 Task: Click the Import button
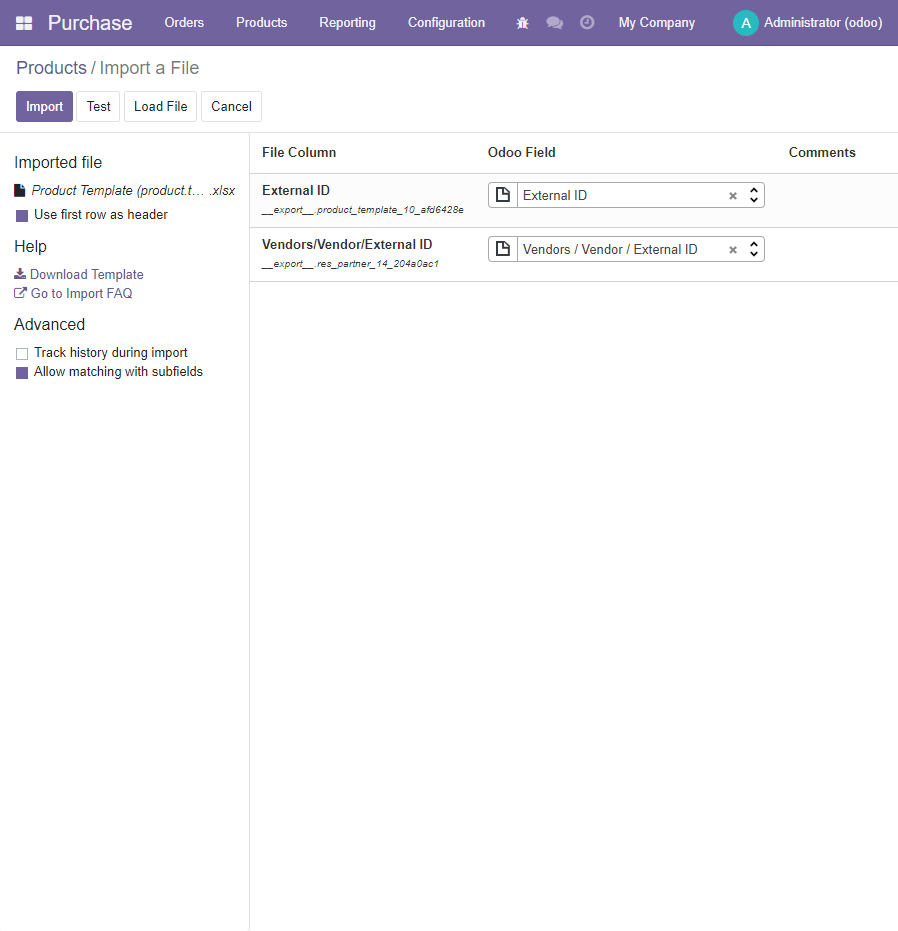click(45, 106)
